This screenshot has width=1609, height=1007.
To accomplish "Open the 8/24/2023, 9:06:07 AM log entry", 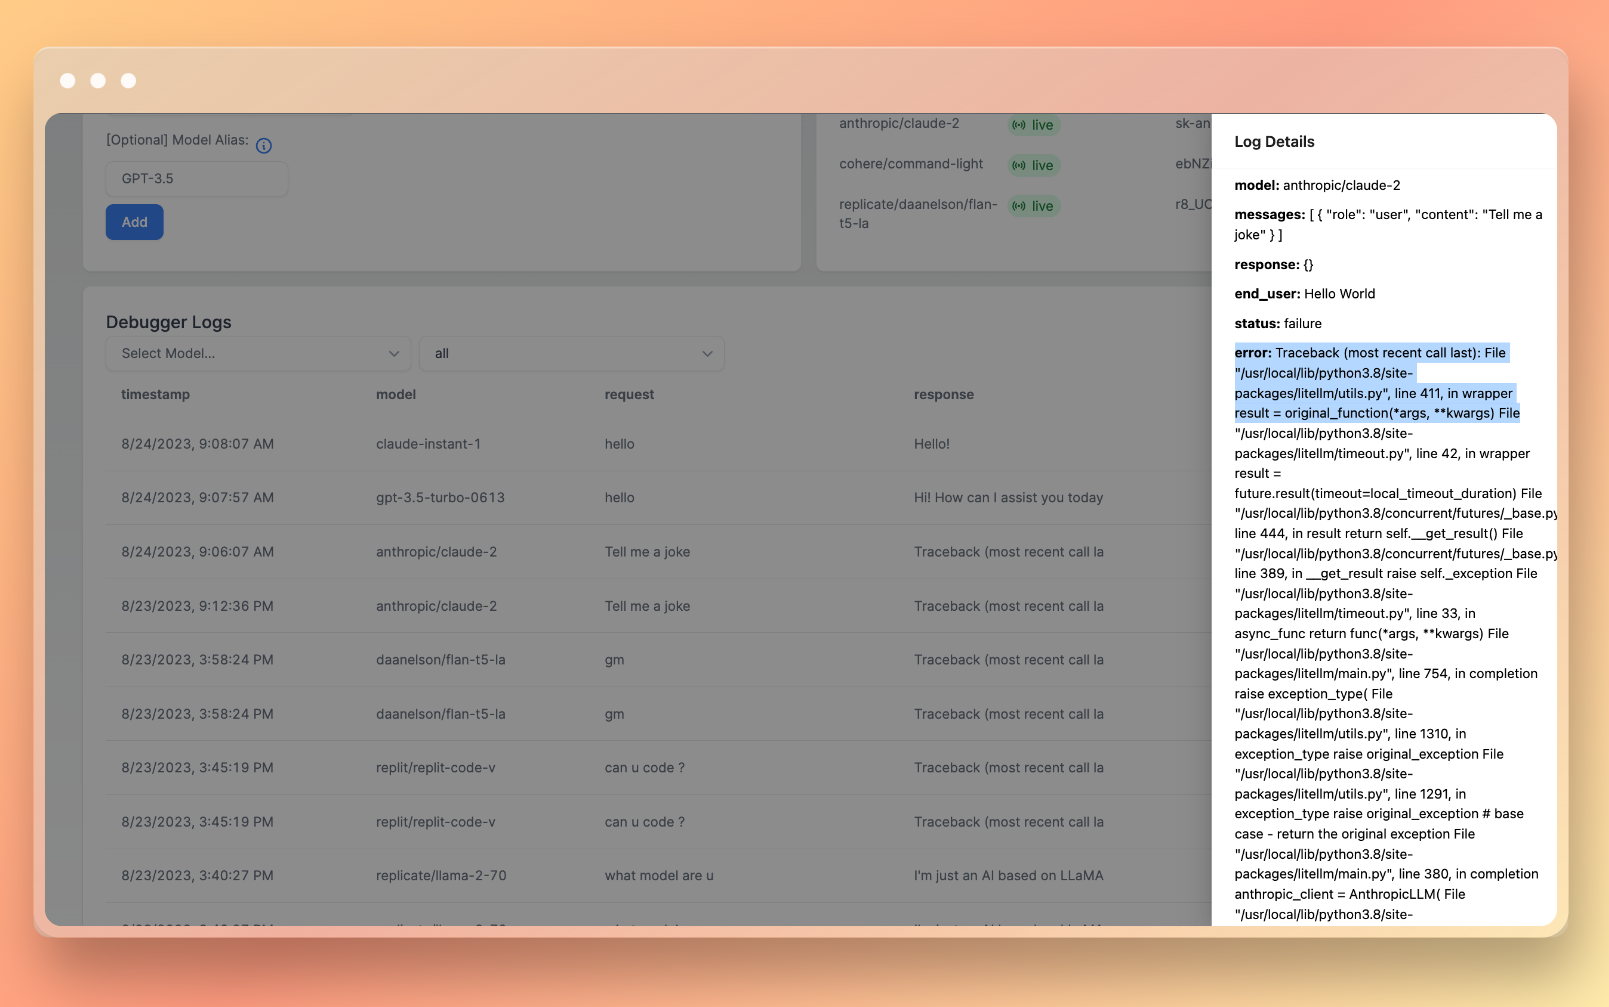I will pyautogui.click(x=660, y=552).
